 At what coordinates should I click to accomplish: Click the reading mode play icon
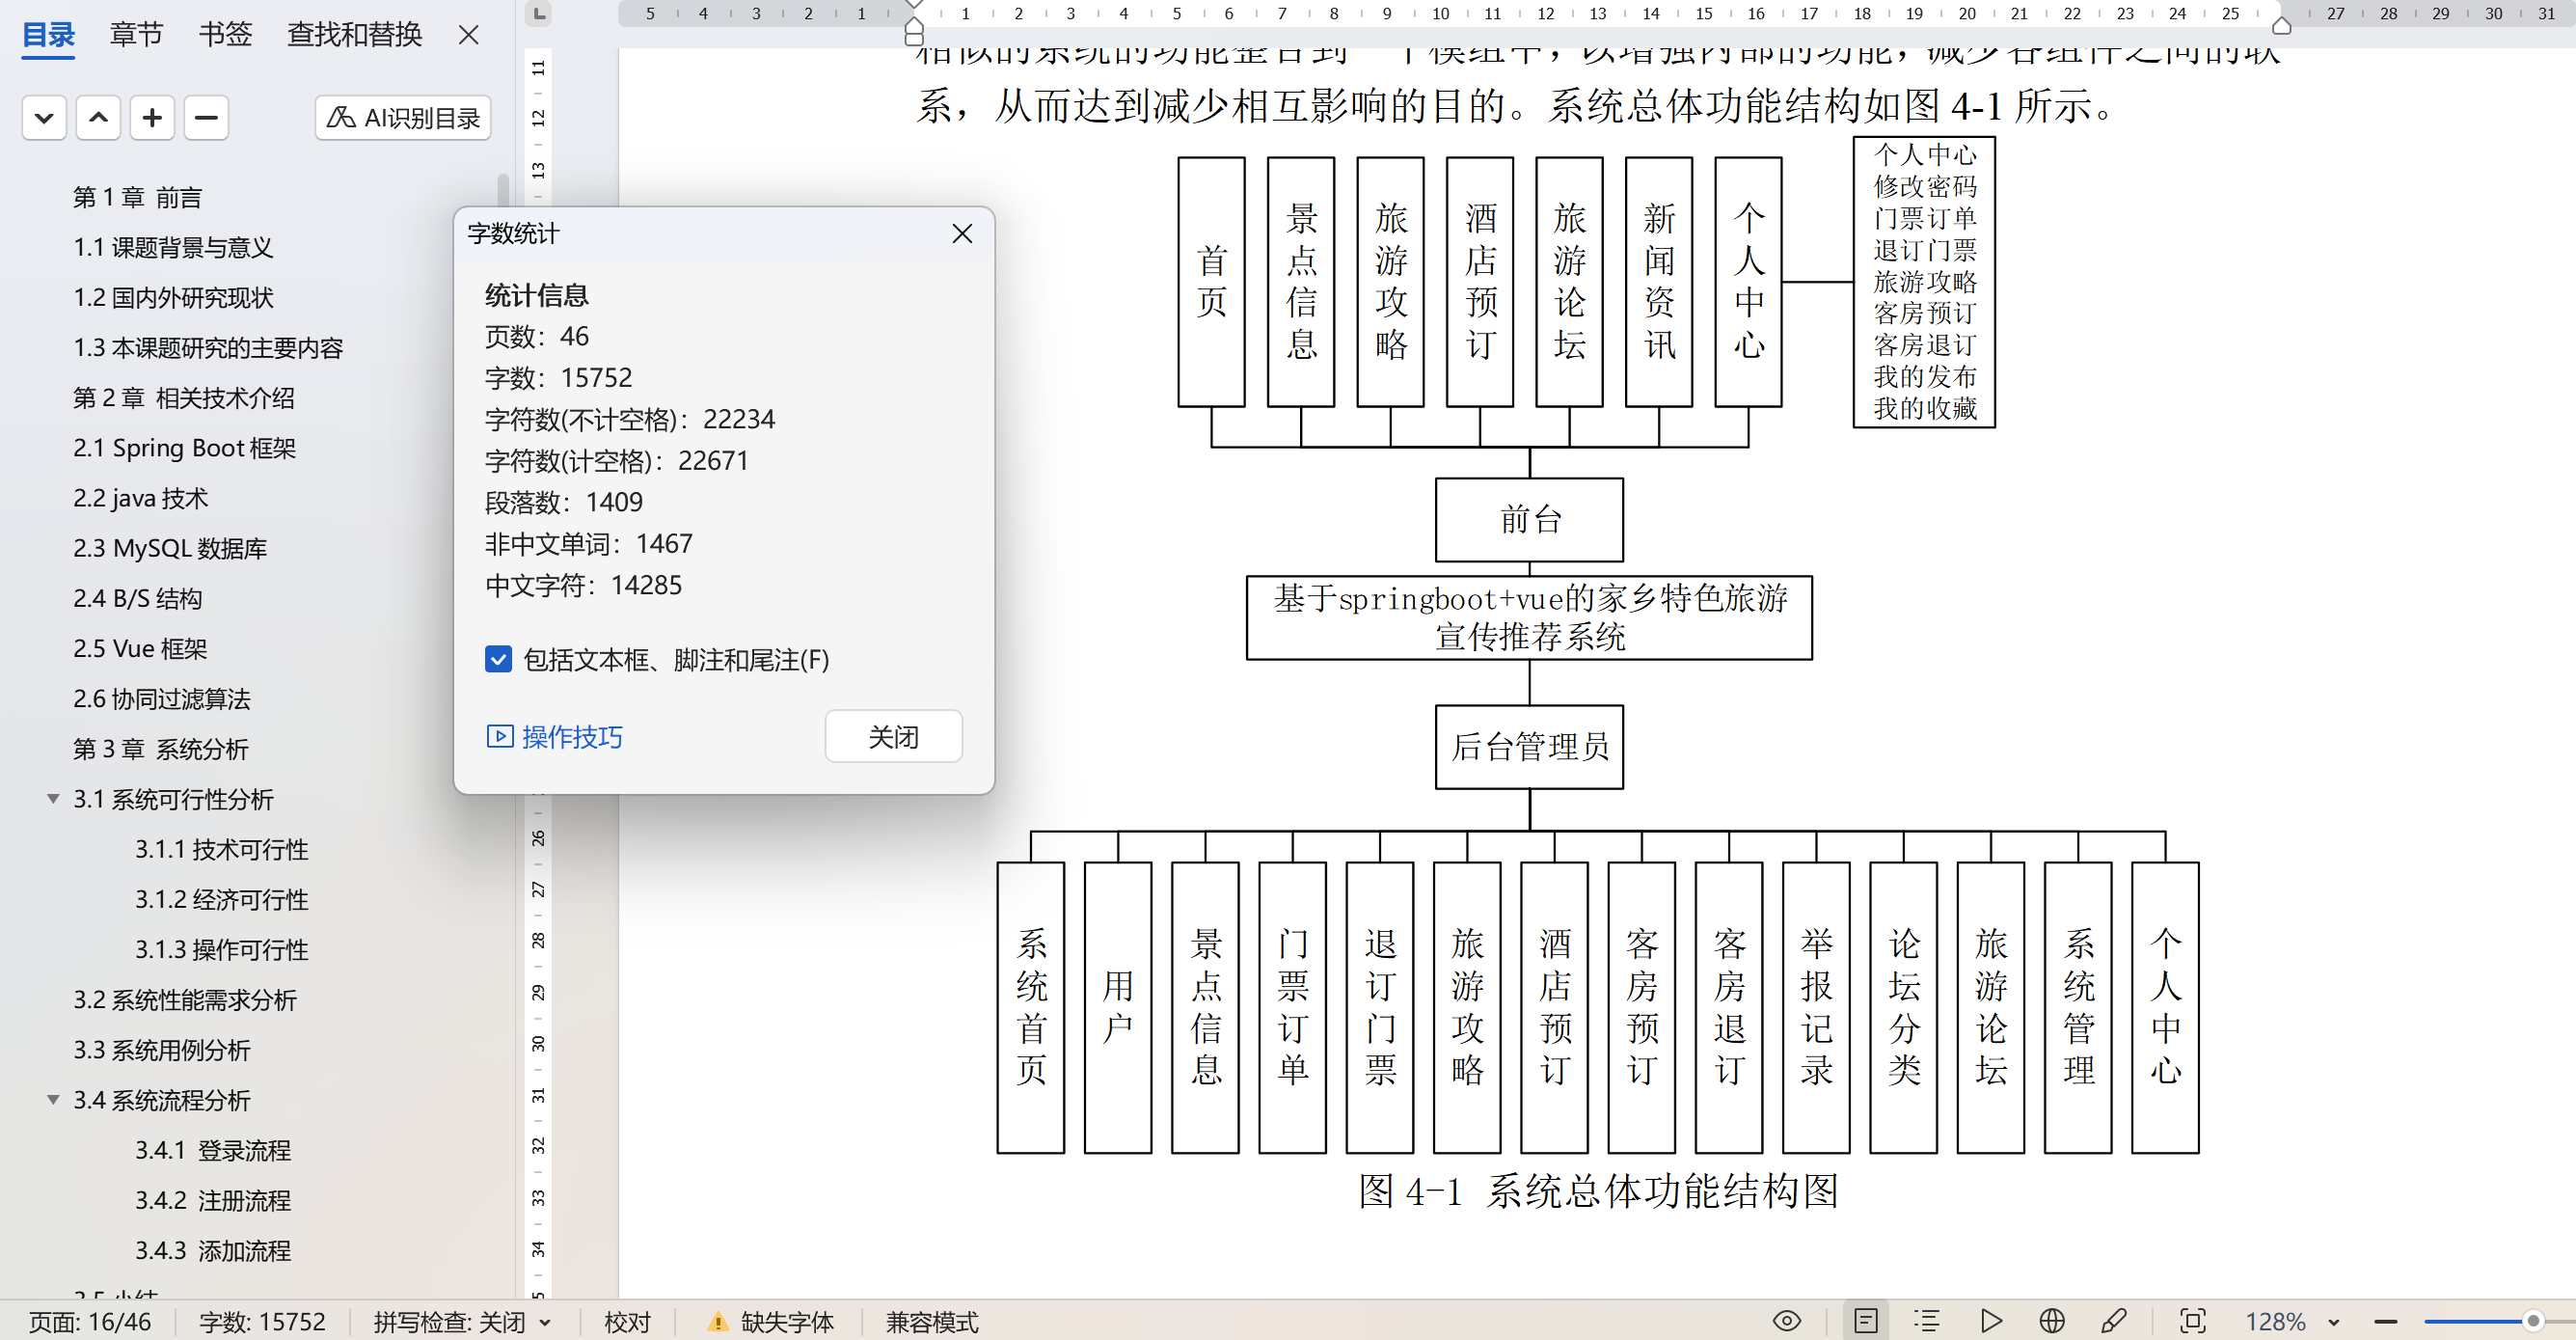pos(1990,1321)
